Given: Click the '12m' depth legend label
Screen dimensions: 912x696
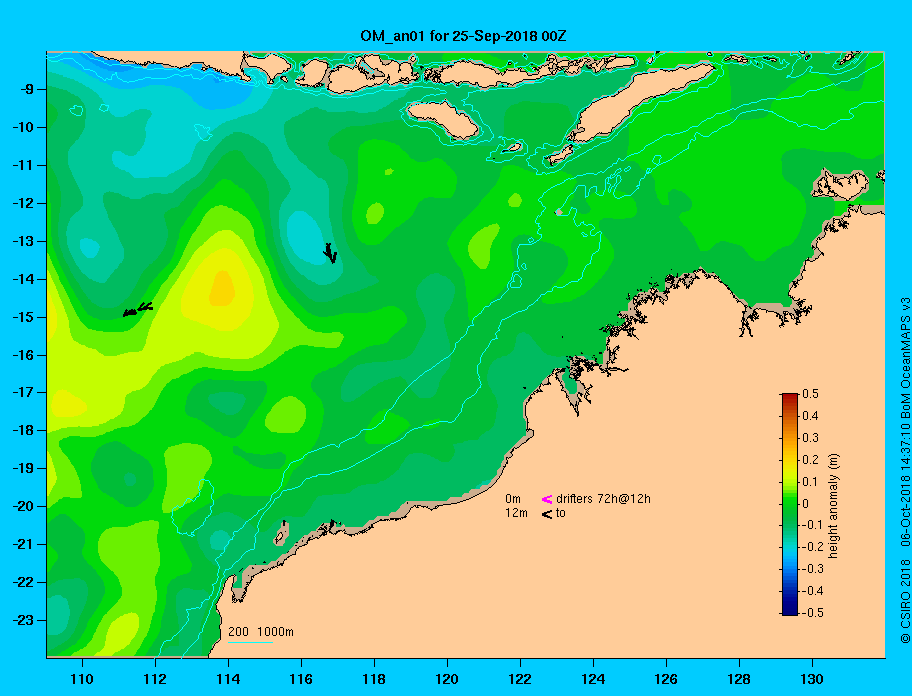Looking at the screenshot, I should [x=516, y=513].
